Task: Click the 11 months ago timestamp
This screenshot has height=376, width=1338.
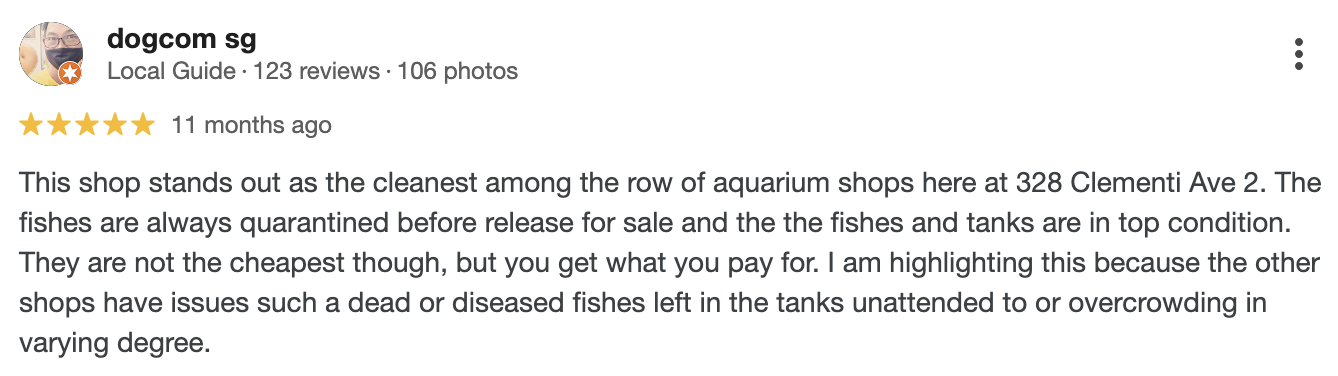Action: tap(251, 126)
